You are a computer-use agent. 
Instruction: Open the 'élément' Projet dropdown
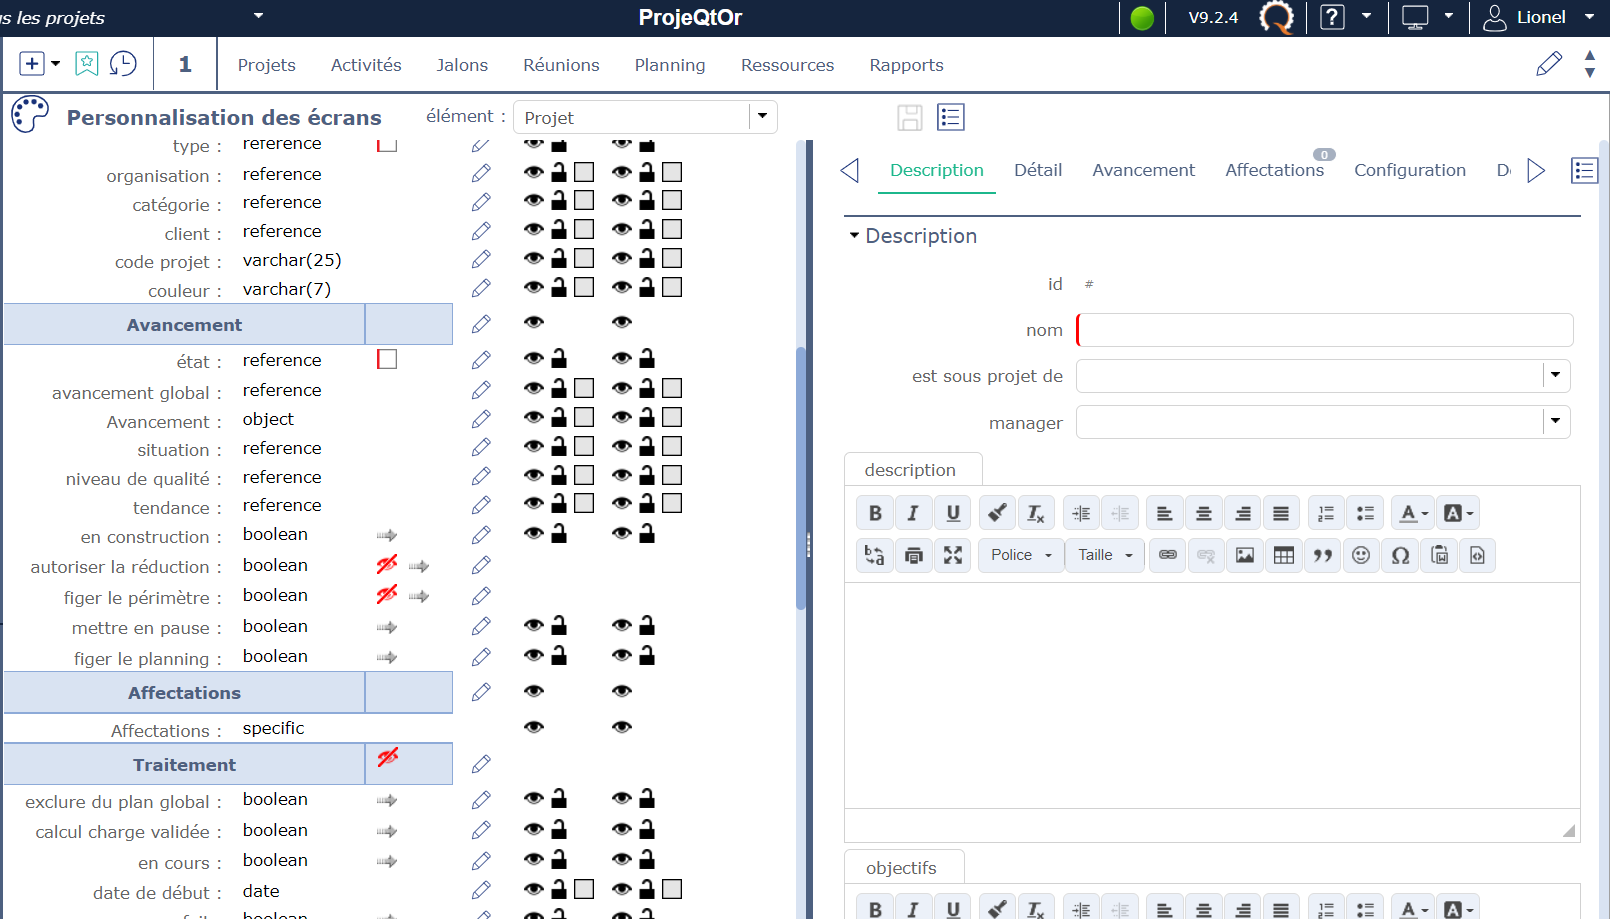pyautogui.click(x=762, y=117)
